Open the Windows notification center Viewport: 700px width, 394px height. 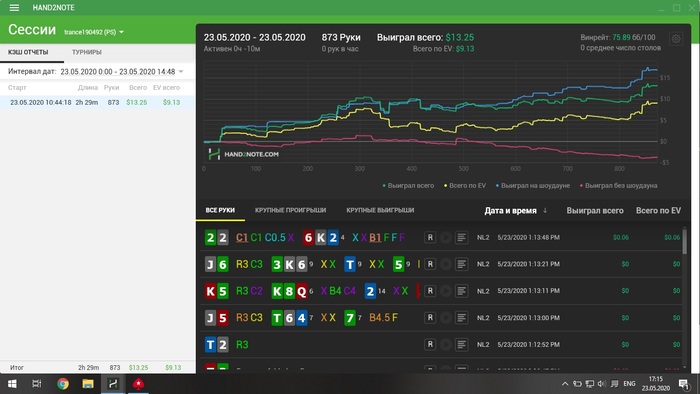684,384
